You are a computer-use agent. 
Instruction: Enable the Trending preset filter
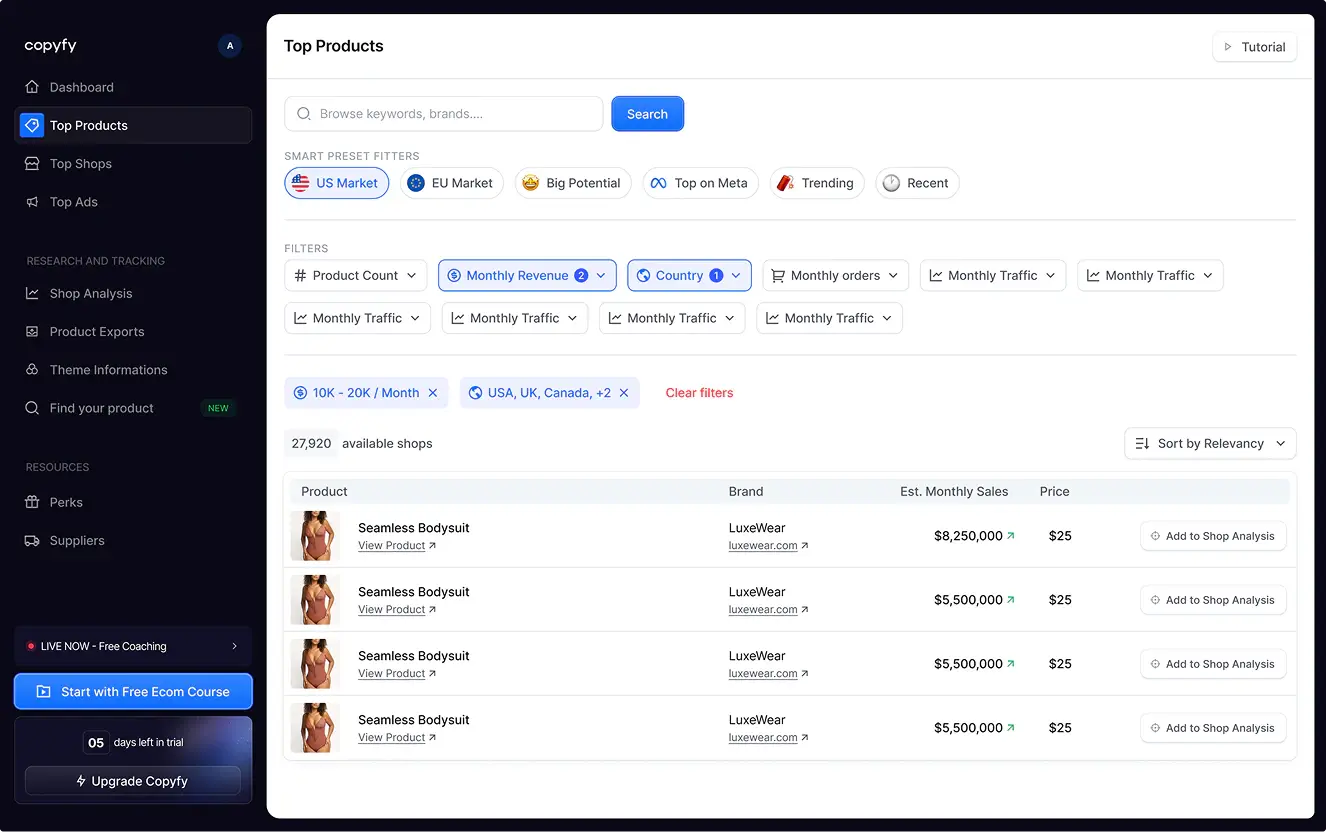coord(816,183)
